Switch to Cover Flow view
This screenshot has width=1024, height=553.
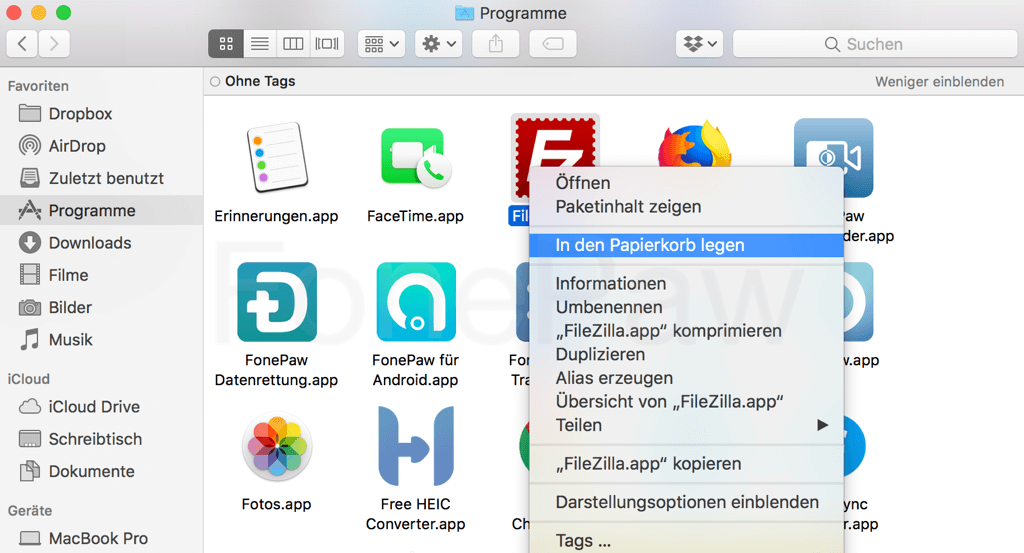[327, 44]
